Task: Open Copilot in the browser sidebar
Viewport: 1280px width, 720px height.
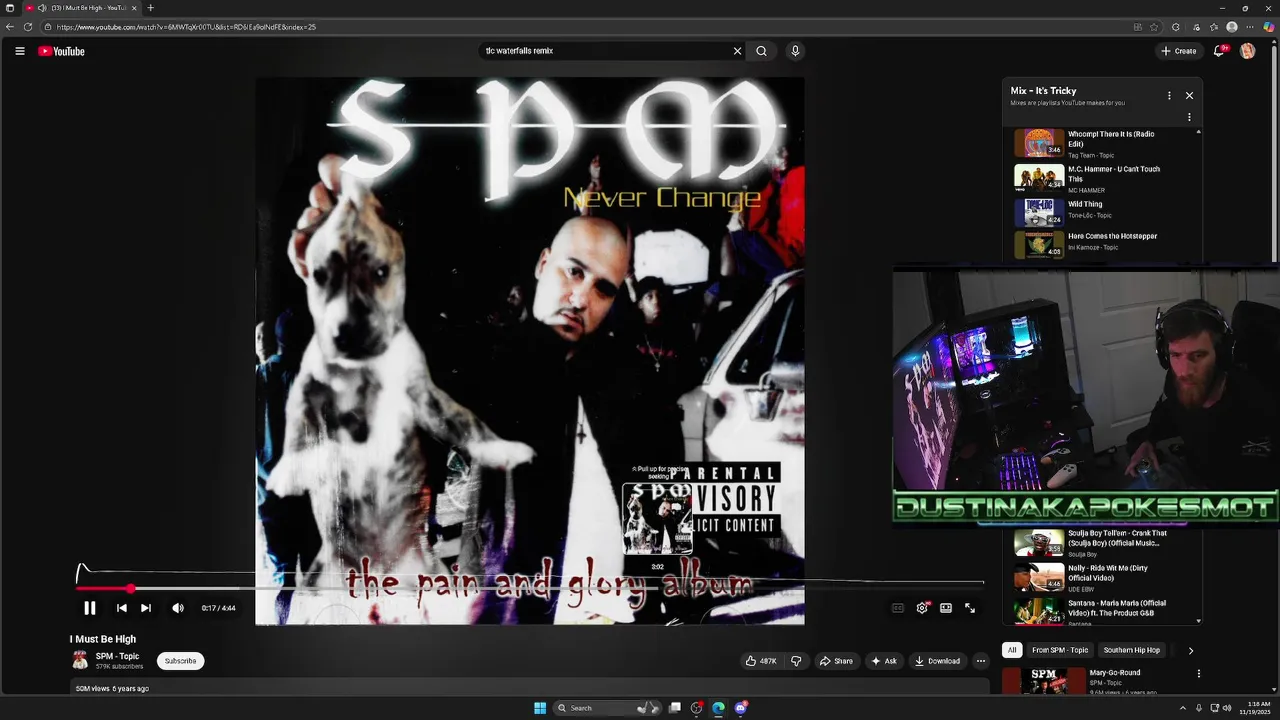Action: click(x=1268, y=27)
